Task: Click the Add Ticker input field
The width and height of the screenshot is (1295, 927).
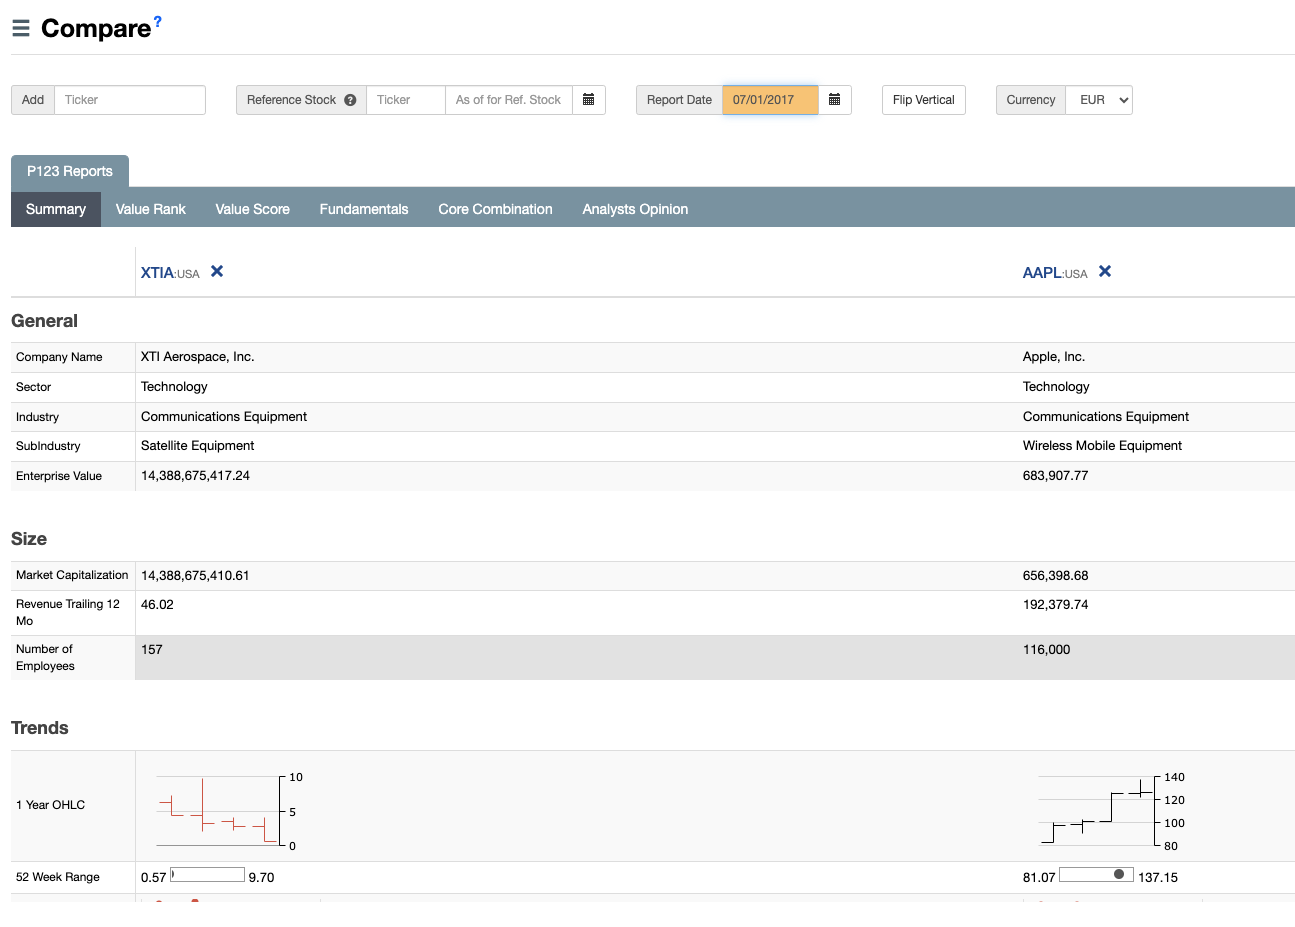Action: coord(130,100)
